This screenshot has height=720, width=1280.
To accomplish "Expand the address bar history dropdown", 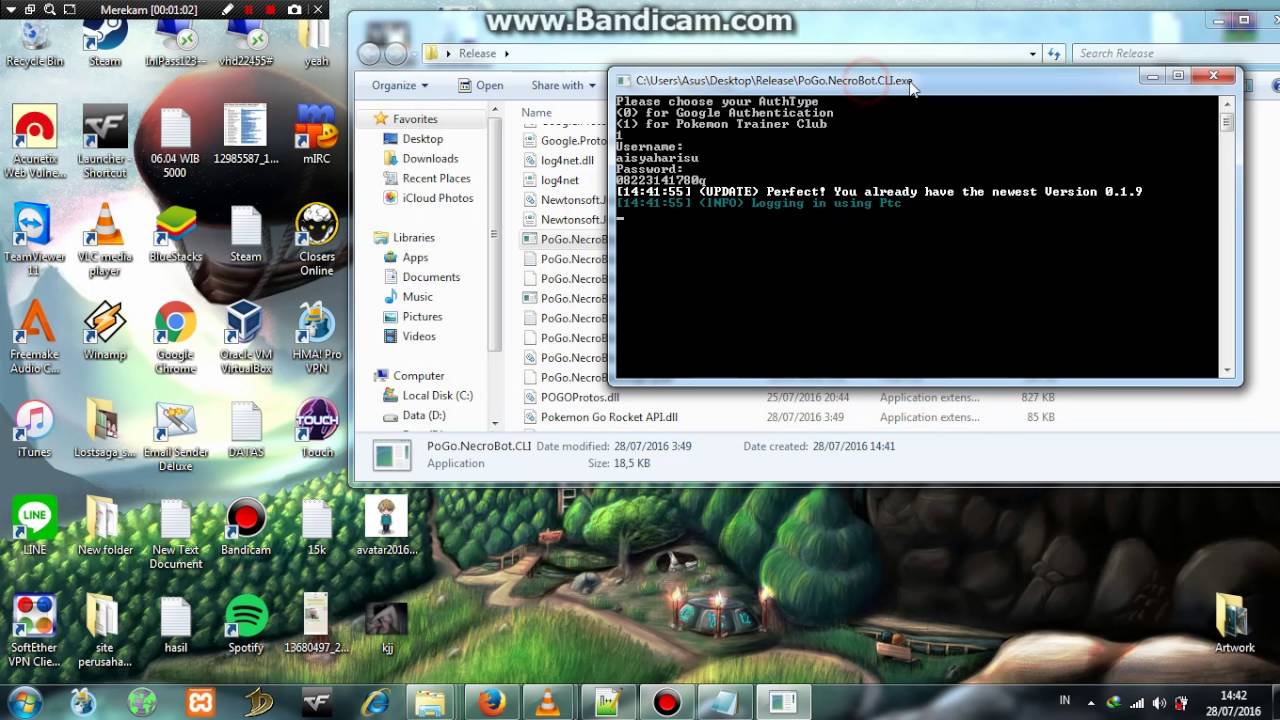I will 1033,53.
